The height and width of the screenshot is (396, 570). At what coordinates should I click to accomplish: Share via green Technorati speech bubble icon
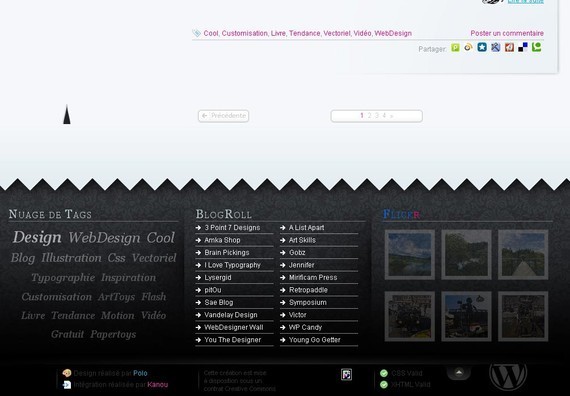coord(537,48)
